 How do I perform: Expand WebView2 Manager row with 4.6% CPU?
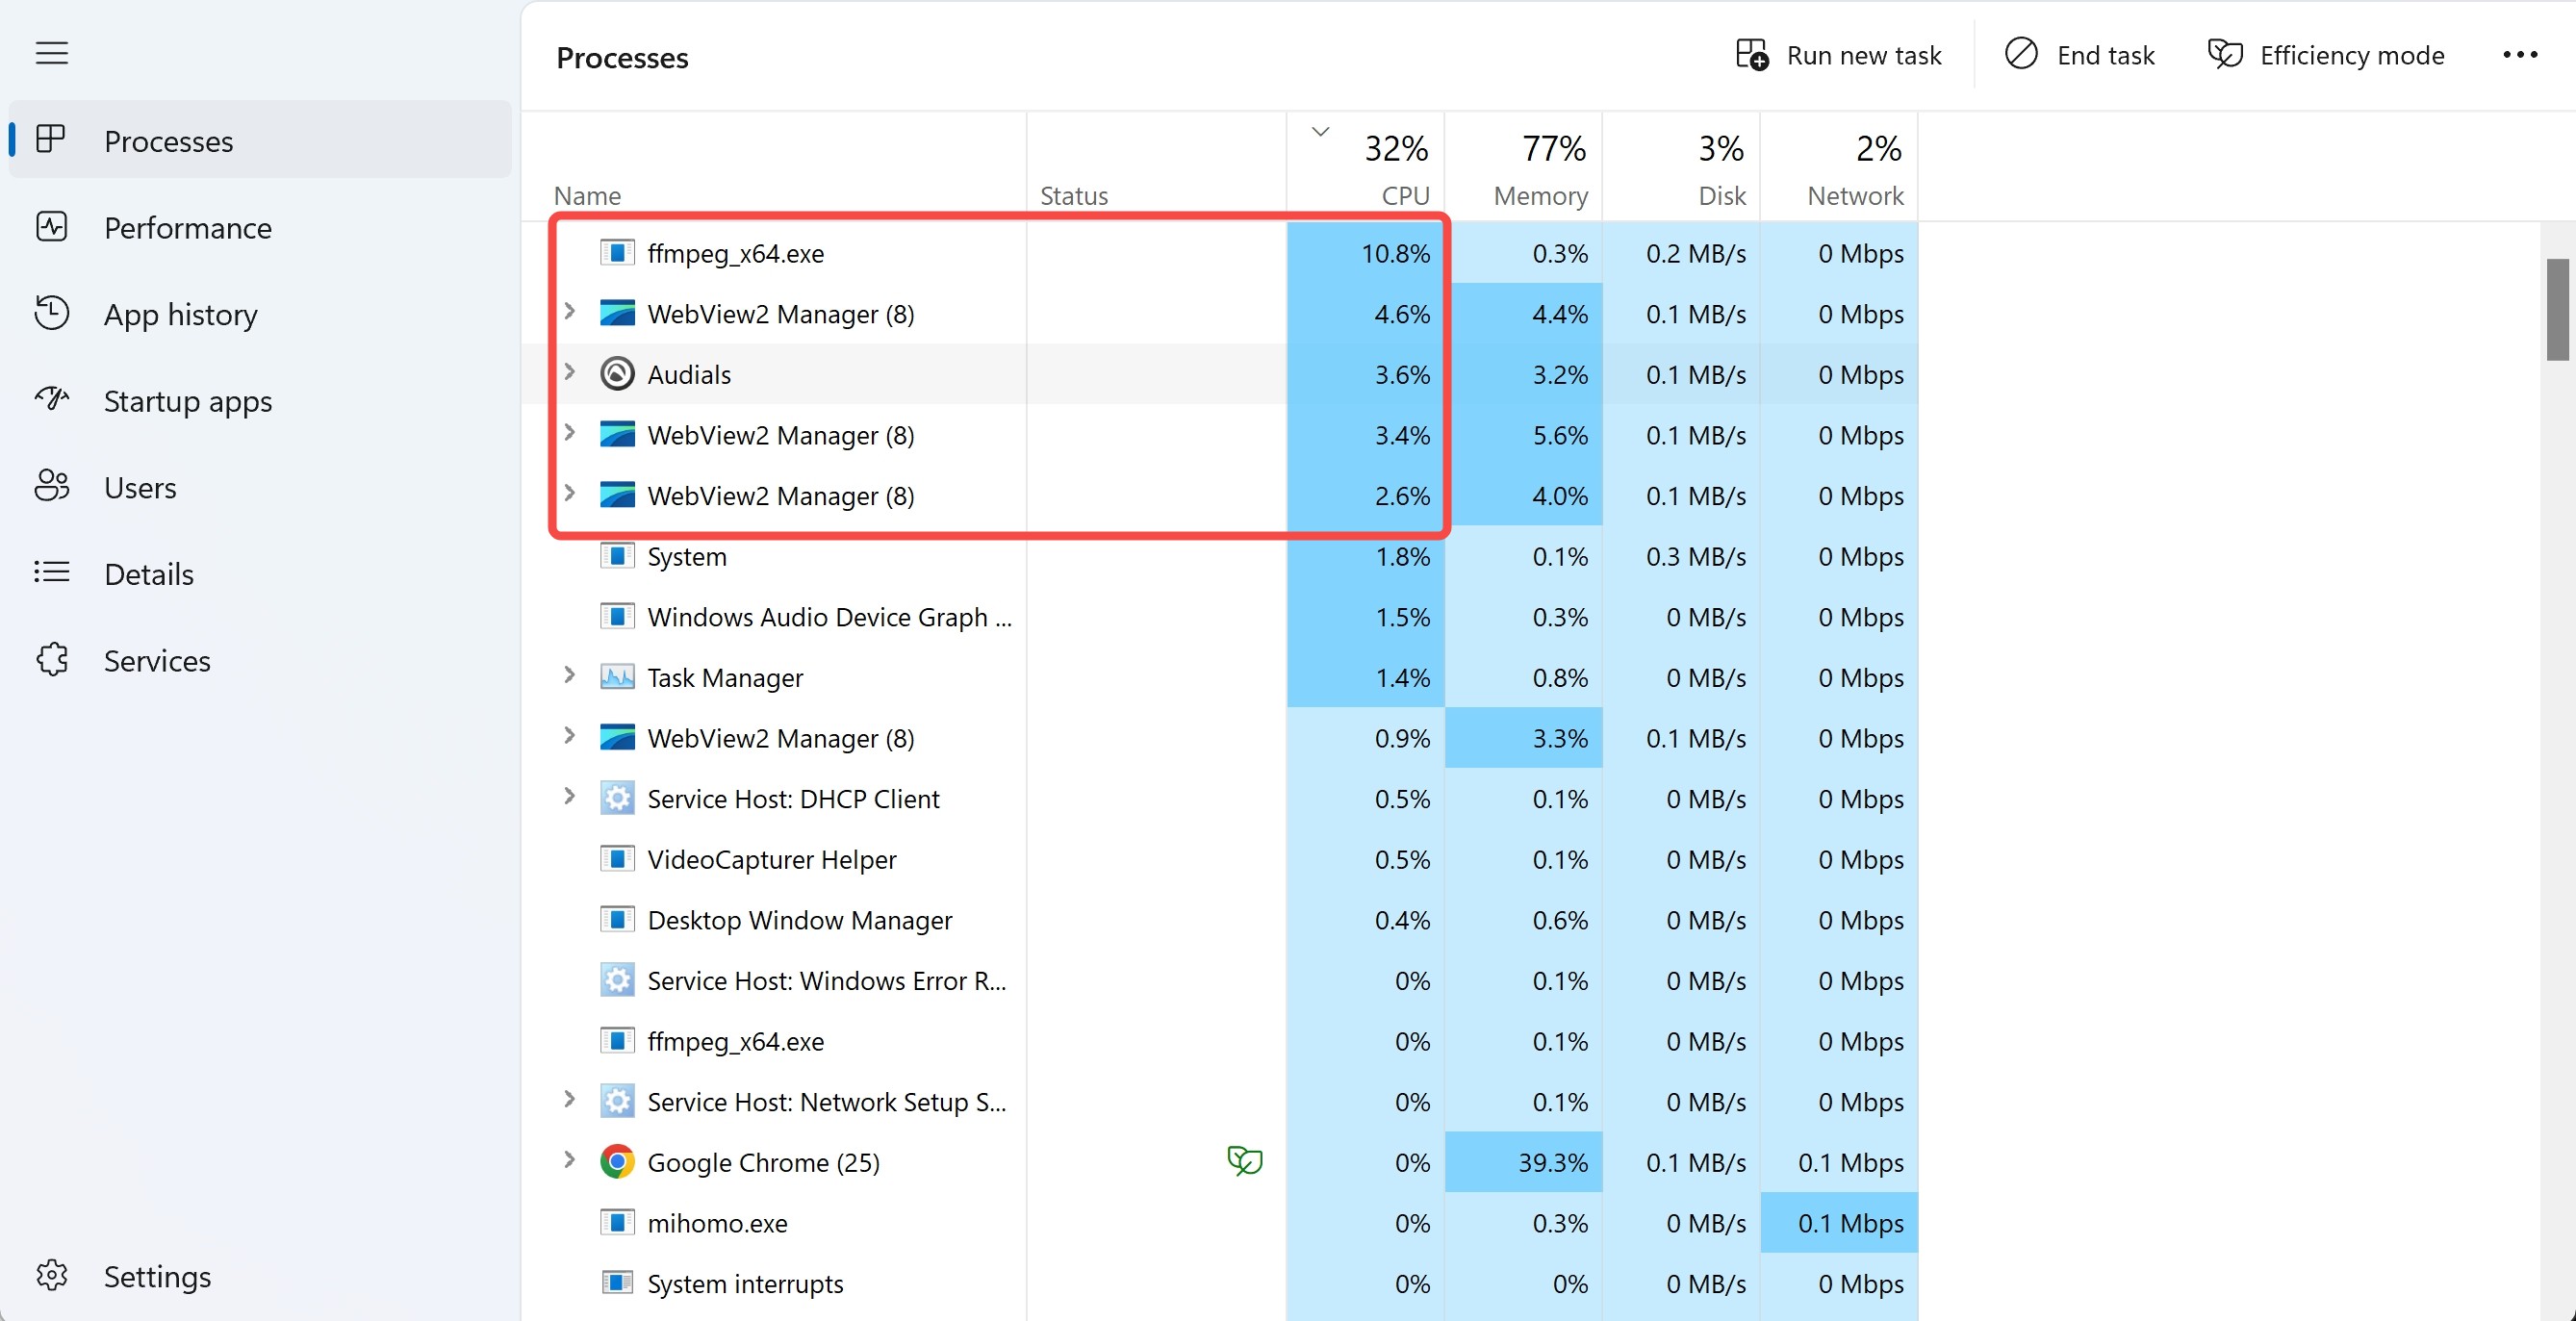pos(570,312)
